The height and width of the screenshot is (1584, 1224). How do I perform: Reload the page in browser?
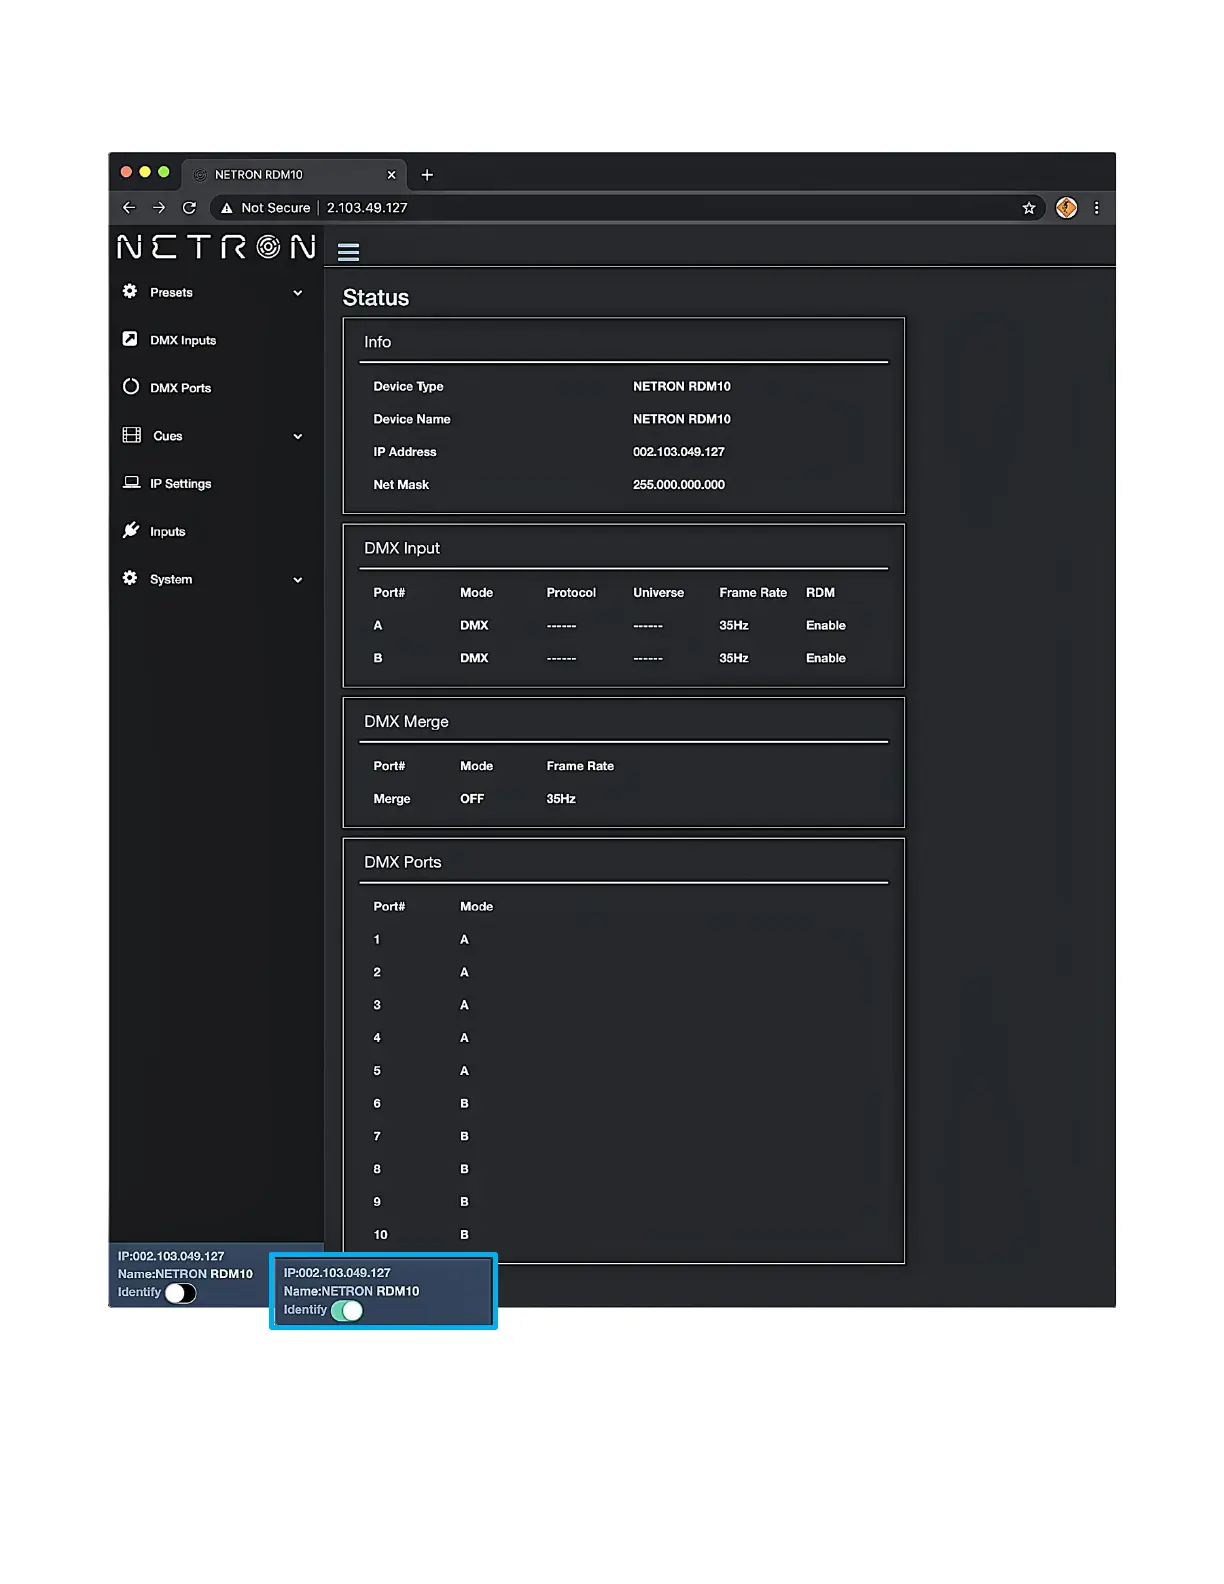[189, 208]
